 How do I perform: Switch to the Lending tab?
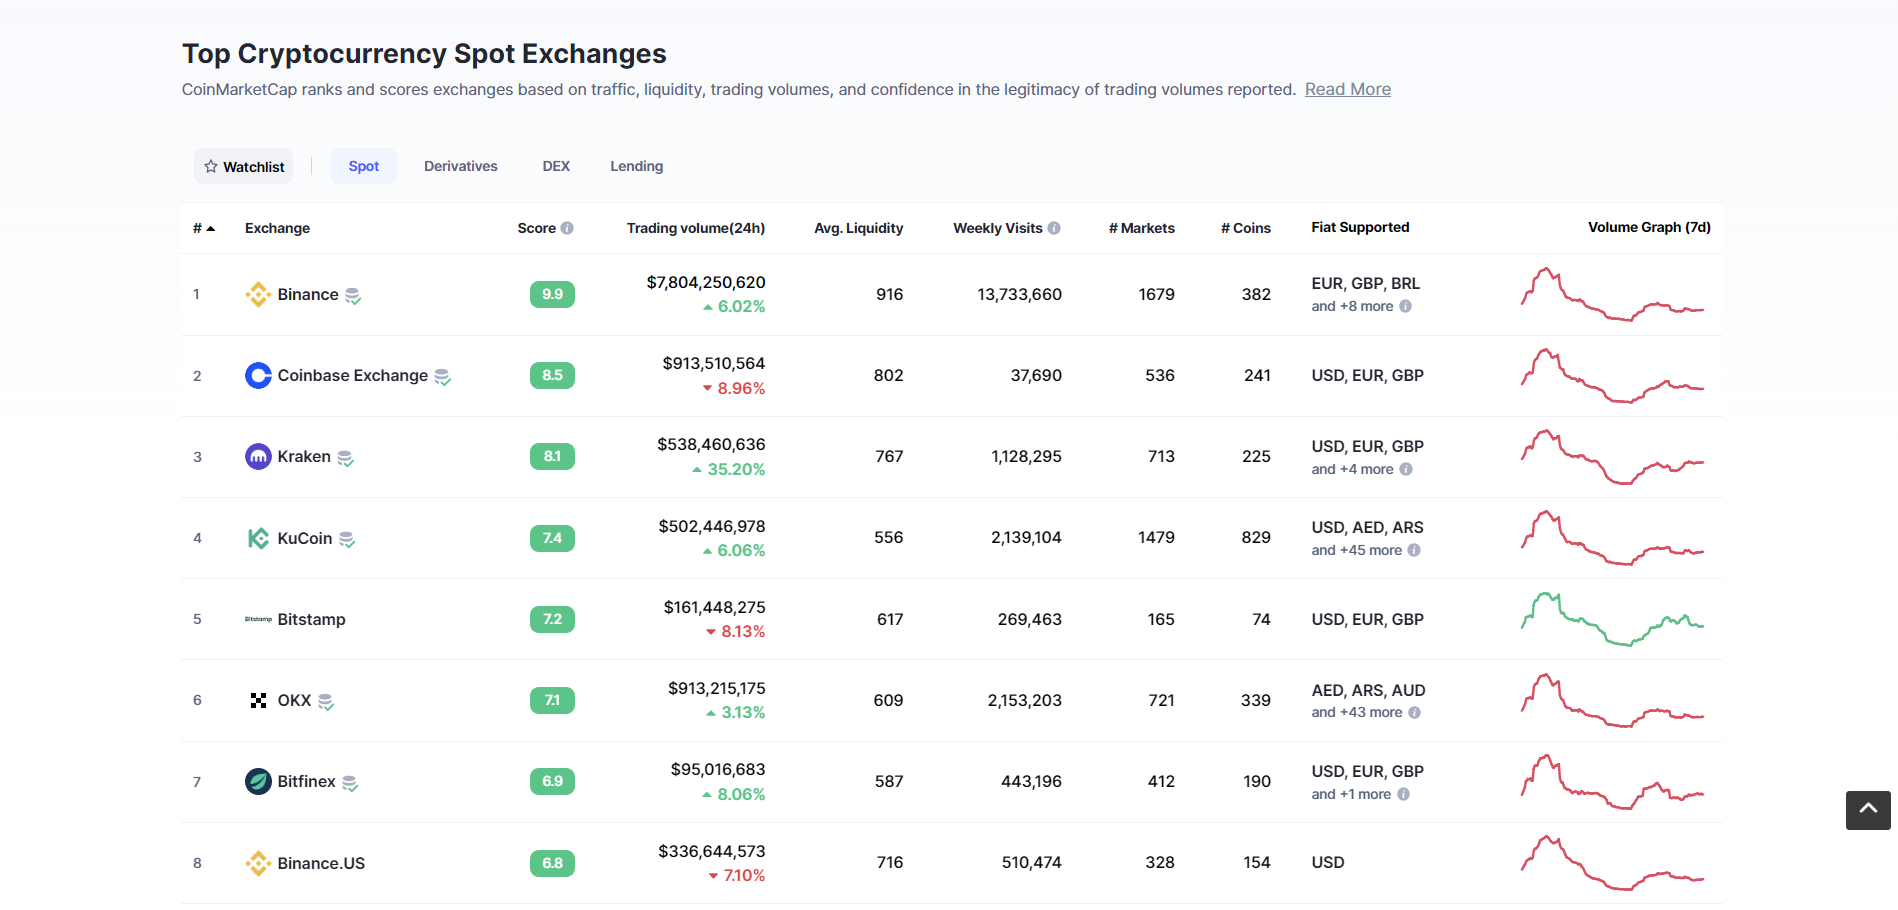[x=637, y=166]
